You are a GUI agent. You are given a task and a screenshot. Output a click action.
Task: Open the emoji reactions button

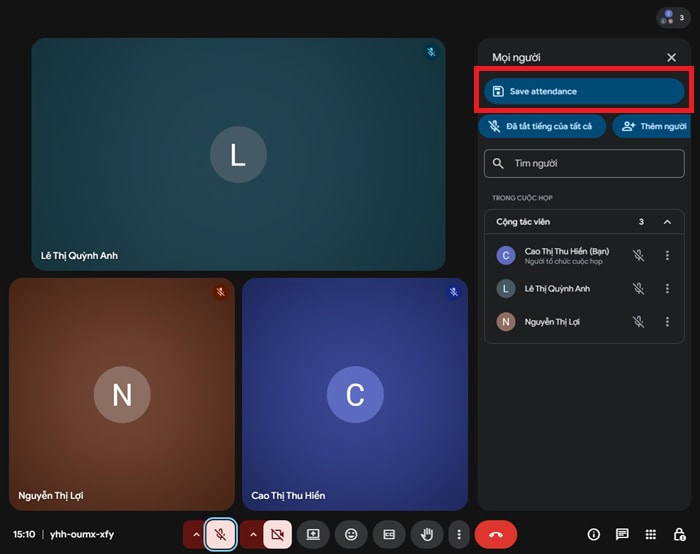(x=351, y=534)
